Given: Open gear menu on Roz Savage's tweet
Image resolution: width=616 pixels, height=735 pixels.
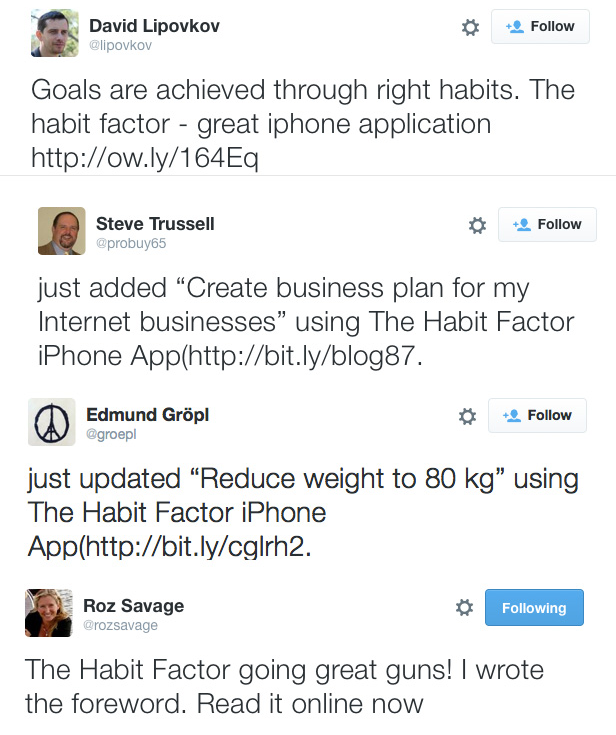Looking at the screenshot, I should pyautogui.click(x=464, y=608).
